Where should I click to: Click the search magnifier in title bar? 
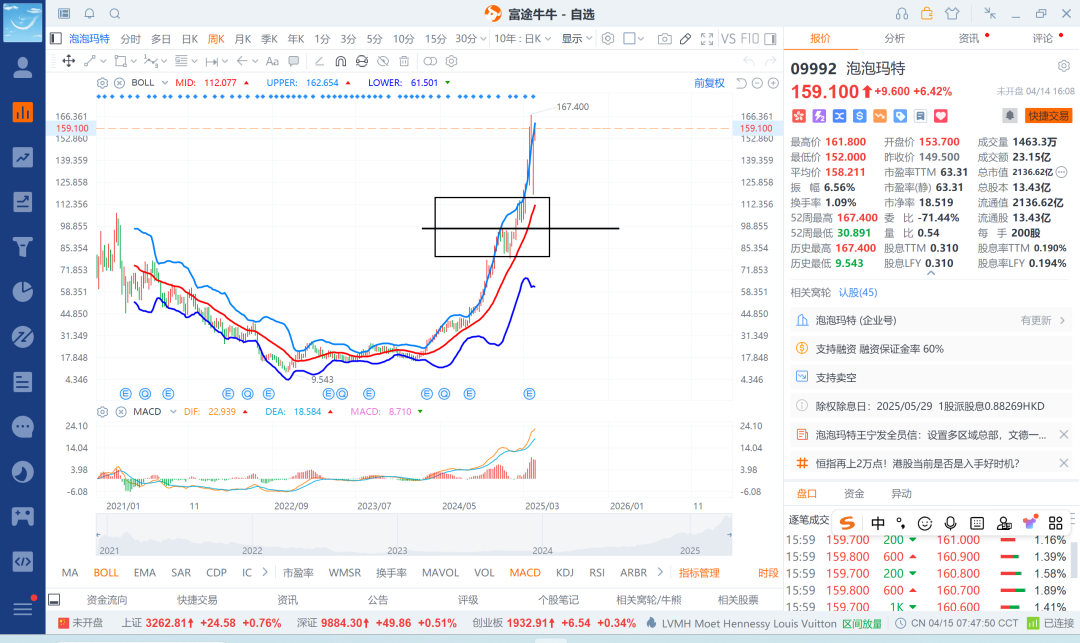click(x=115, y=14)
